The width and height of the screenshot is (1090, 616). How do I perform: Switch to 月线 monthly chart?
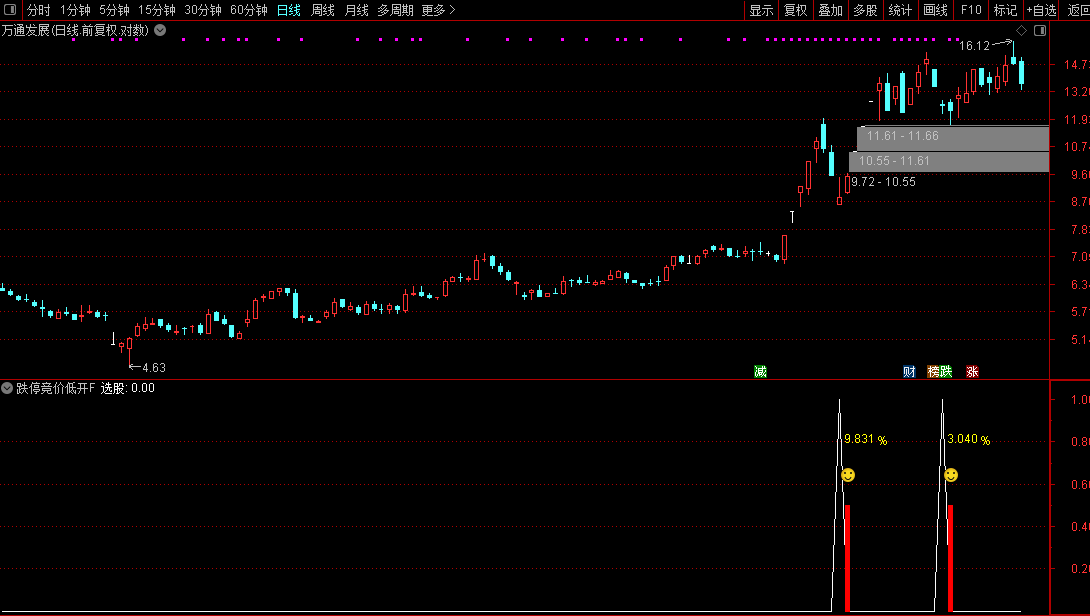(x=357, y=10)
